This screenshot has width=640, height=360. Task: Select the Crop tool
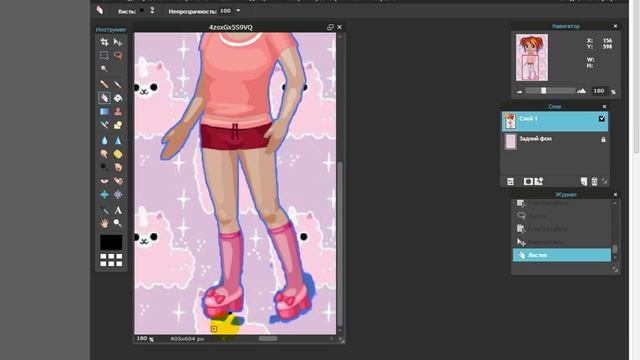(x=104, y=42)
